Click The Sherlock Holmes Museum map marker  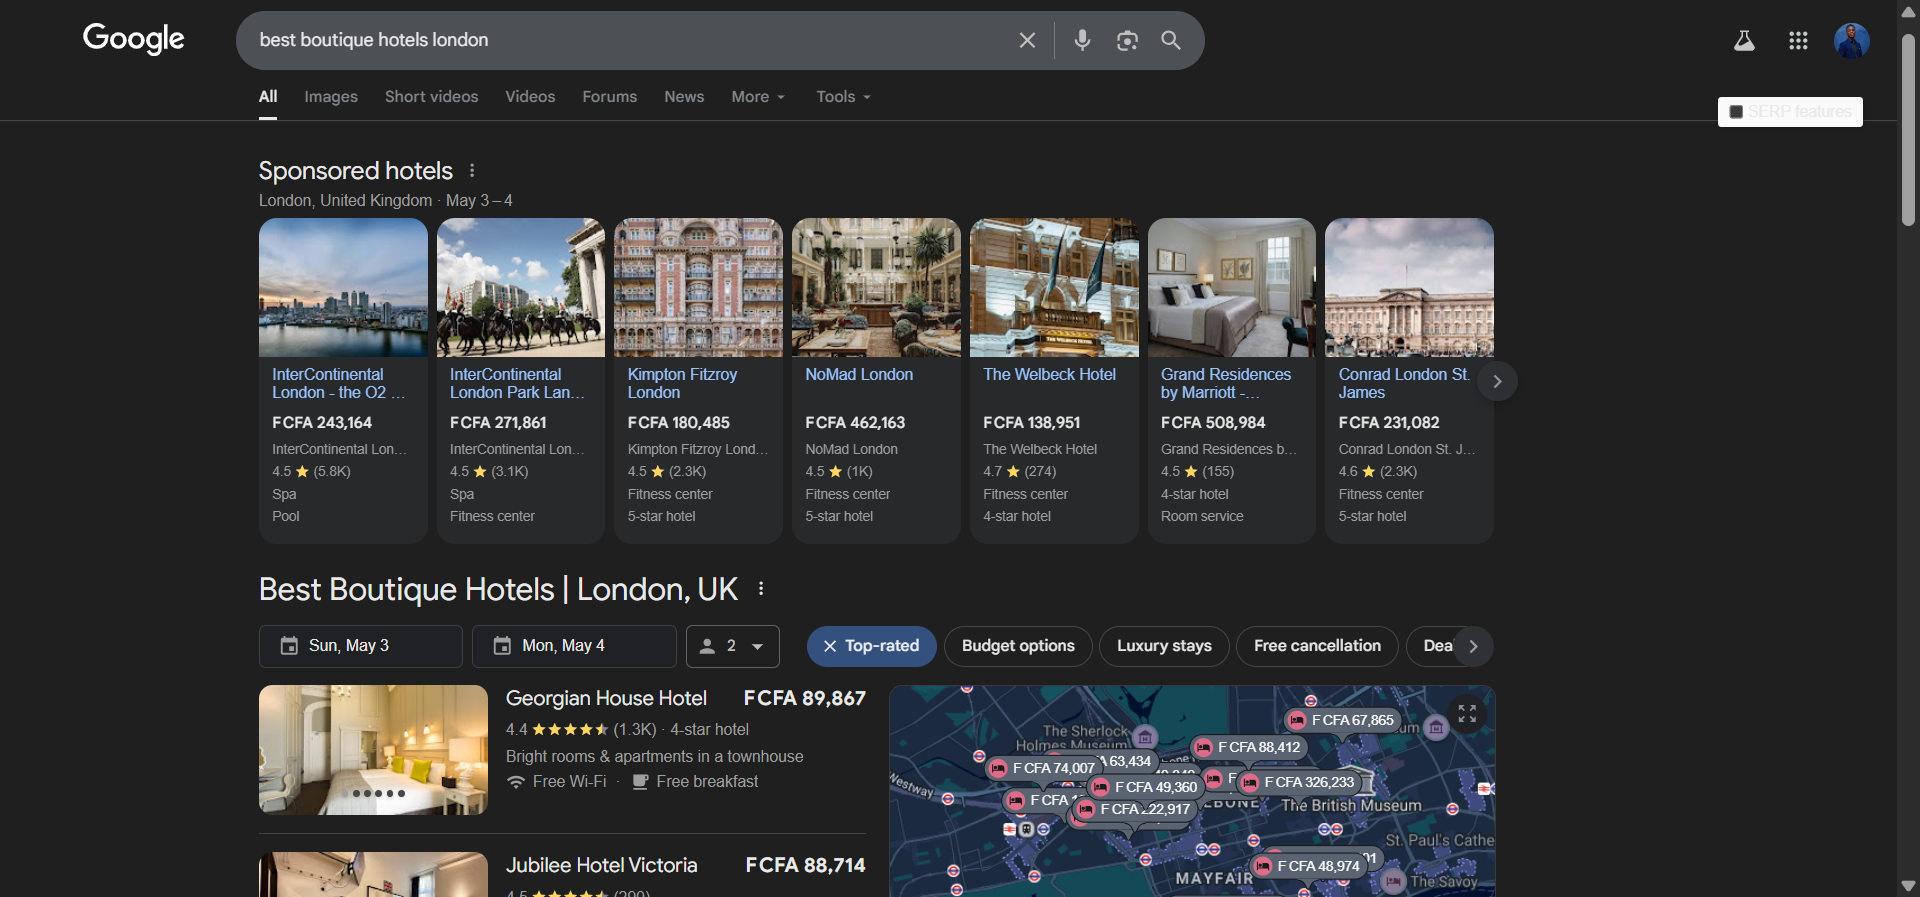[x=1145, y=737]
